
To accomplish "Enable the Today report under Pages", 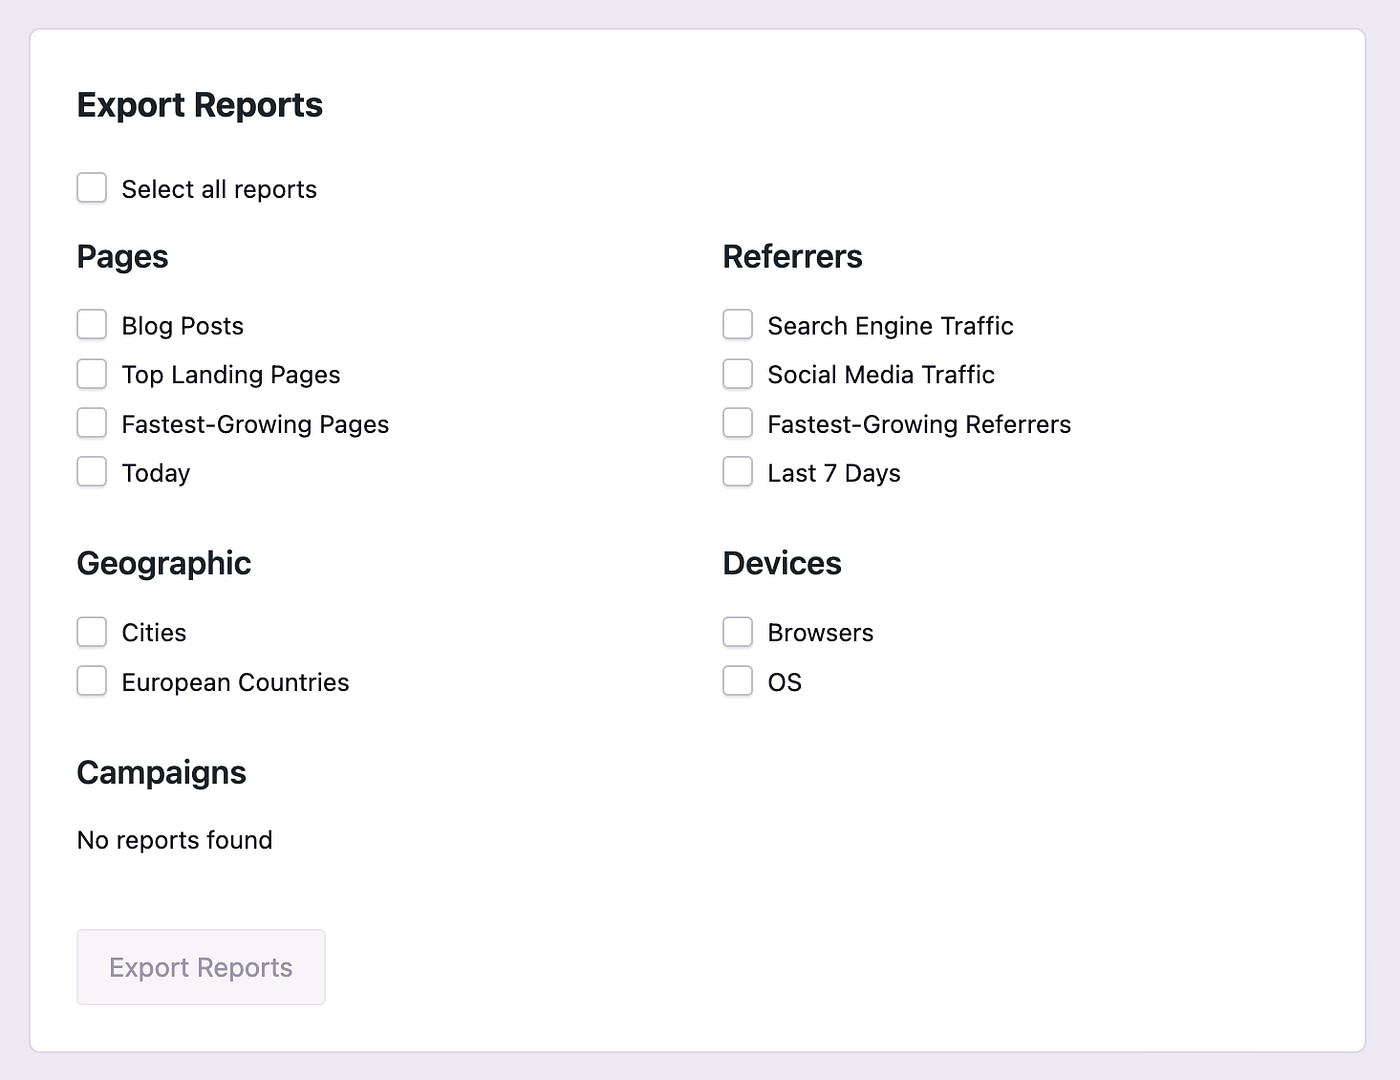I will click(x=91, y=471).
